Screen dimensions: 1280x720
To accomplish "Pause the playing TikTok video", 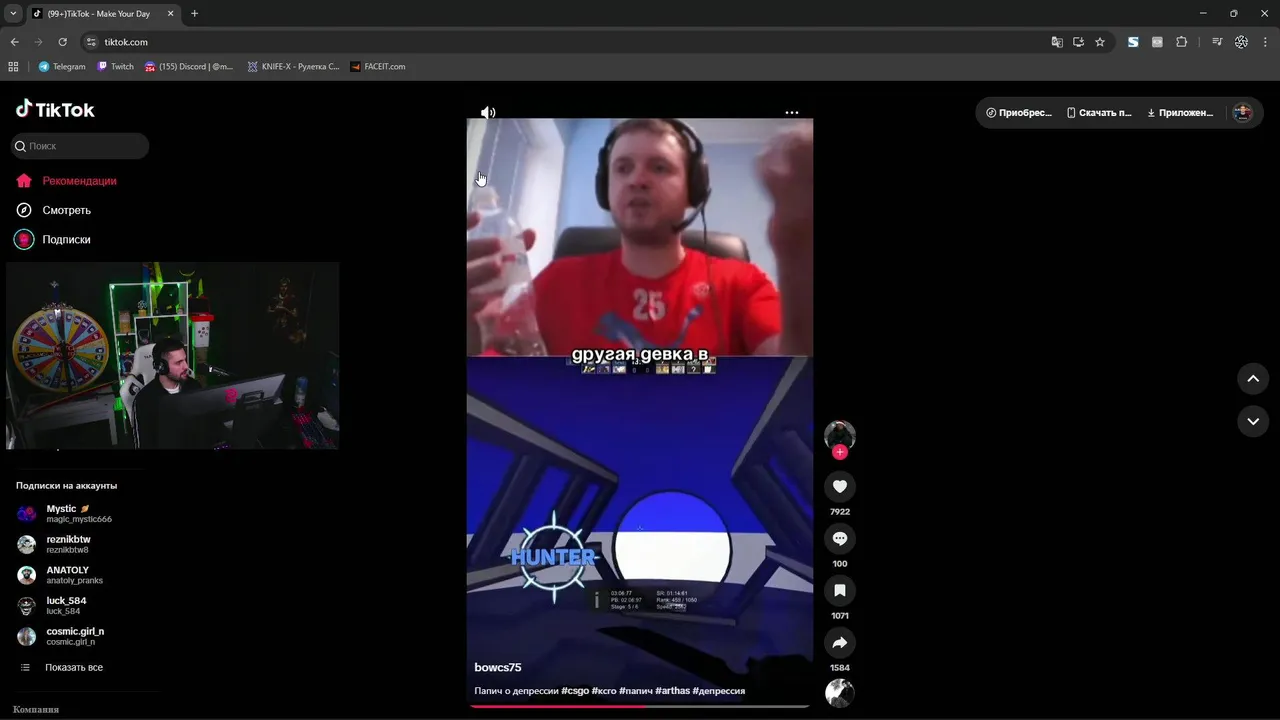I will 640,412.
